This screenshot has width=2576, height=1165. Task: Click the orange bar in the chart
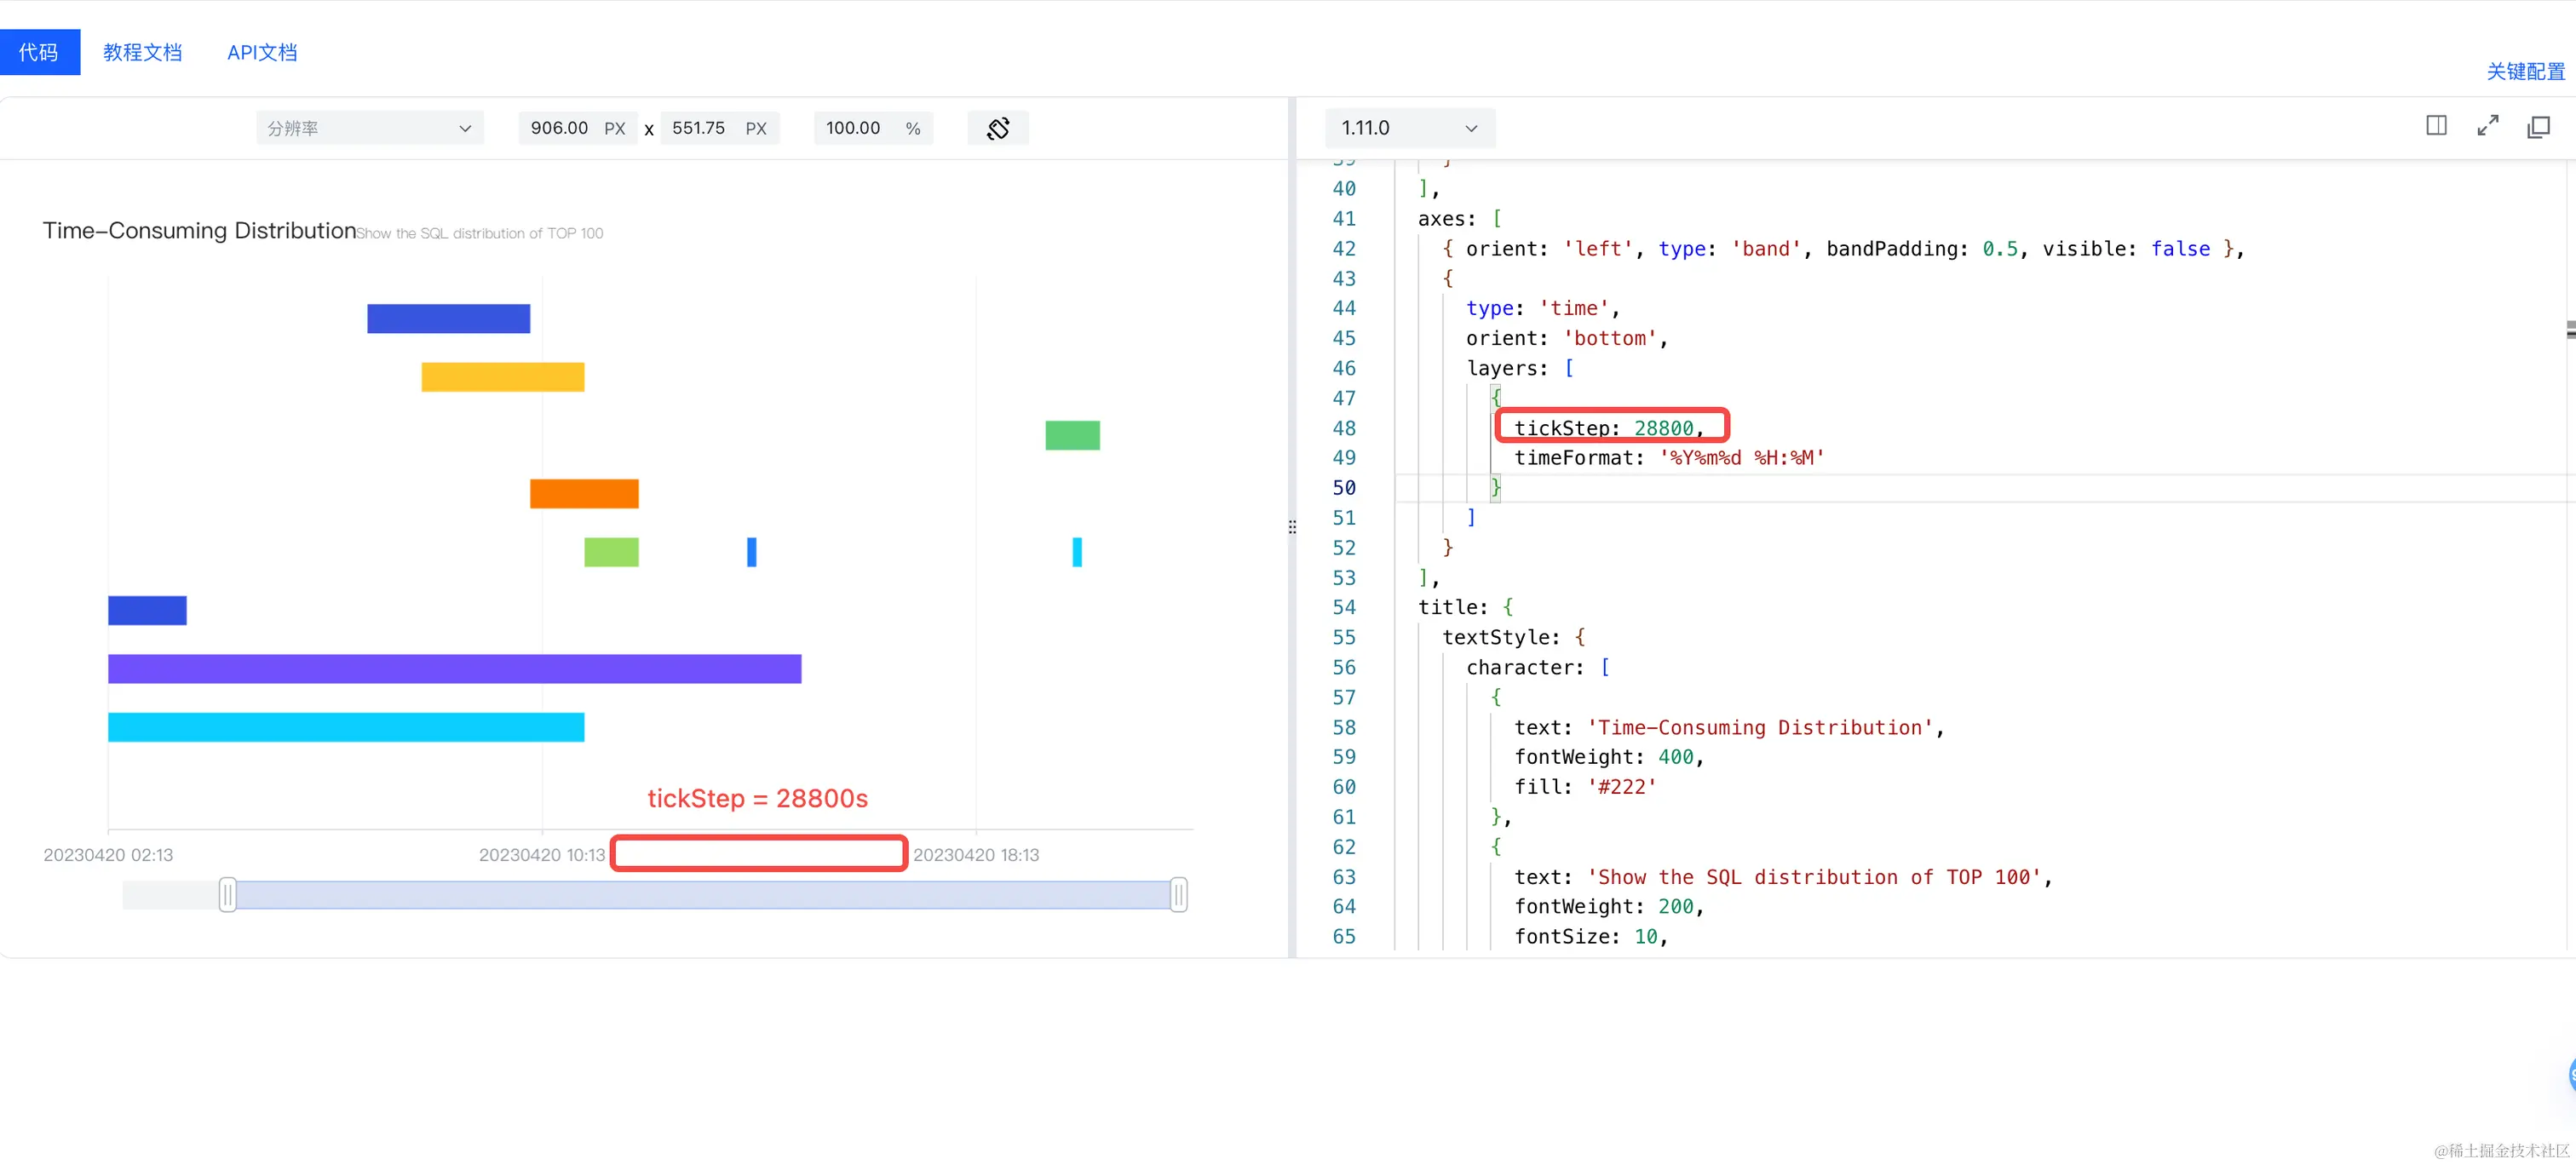(584, 494)
